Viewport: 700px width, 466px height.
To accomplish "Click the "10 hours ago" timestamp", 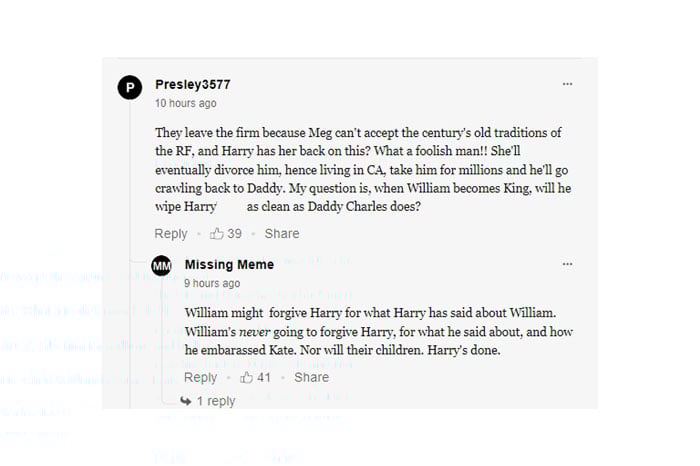I will [185, 103].
